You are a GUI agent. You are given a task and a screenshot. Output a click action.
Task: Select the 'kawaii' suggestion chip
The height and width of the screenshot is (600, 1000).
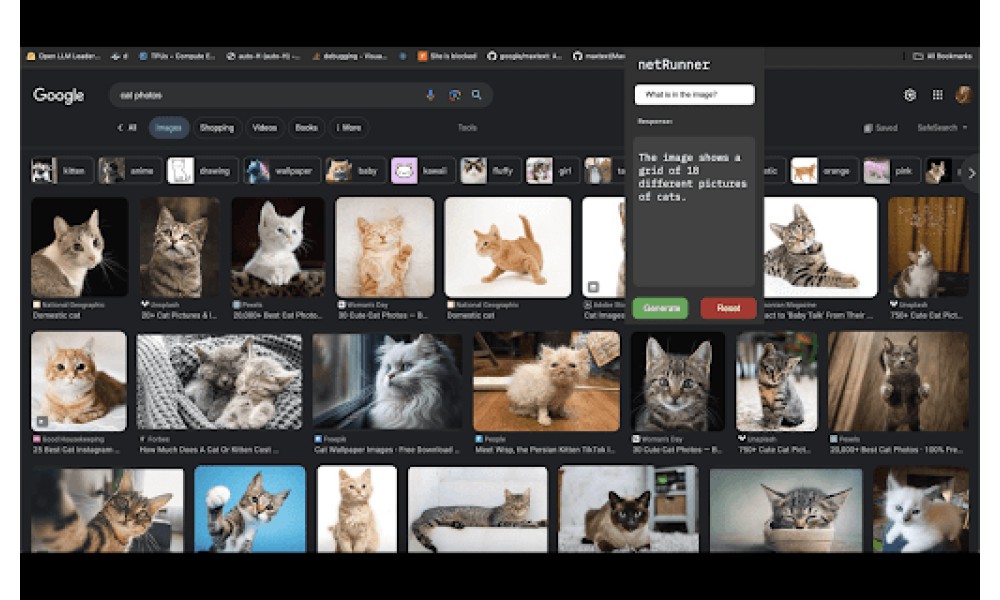click(x=423, y=171)
